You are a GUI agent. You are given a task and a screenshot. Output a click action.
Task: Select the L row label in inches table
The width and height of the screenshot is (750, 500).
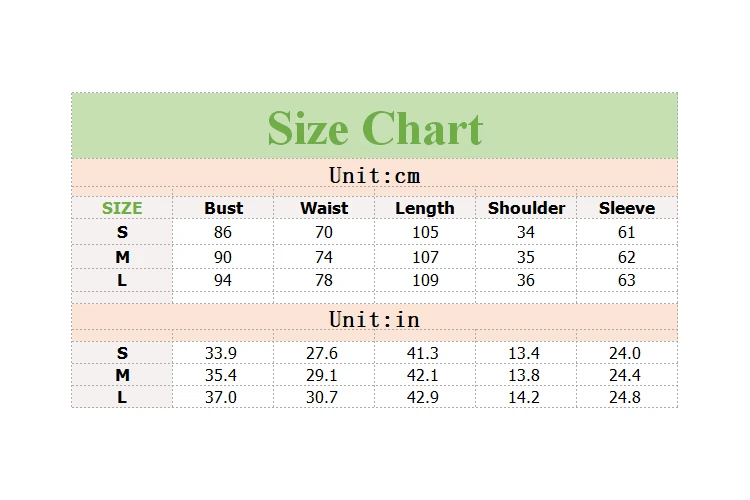click(x=122, y=397)
